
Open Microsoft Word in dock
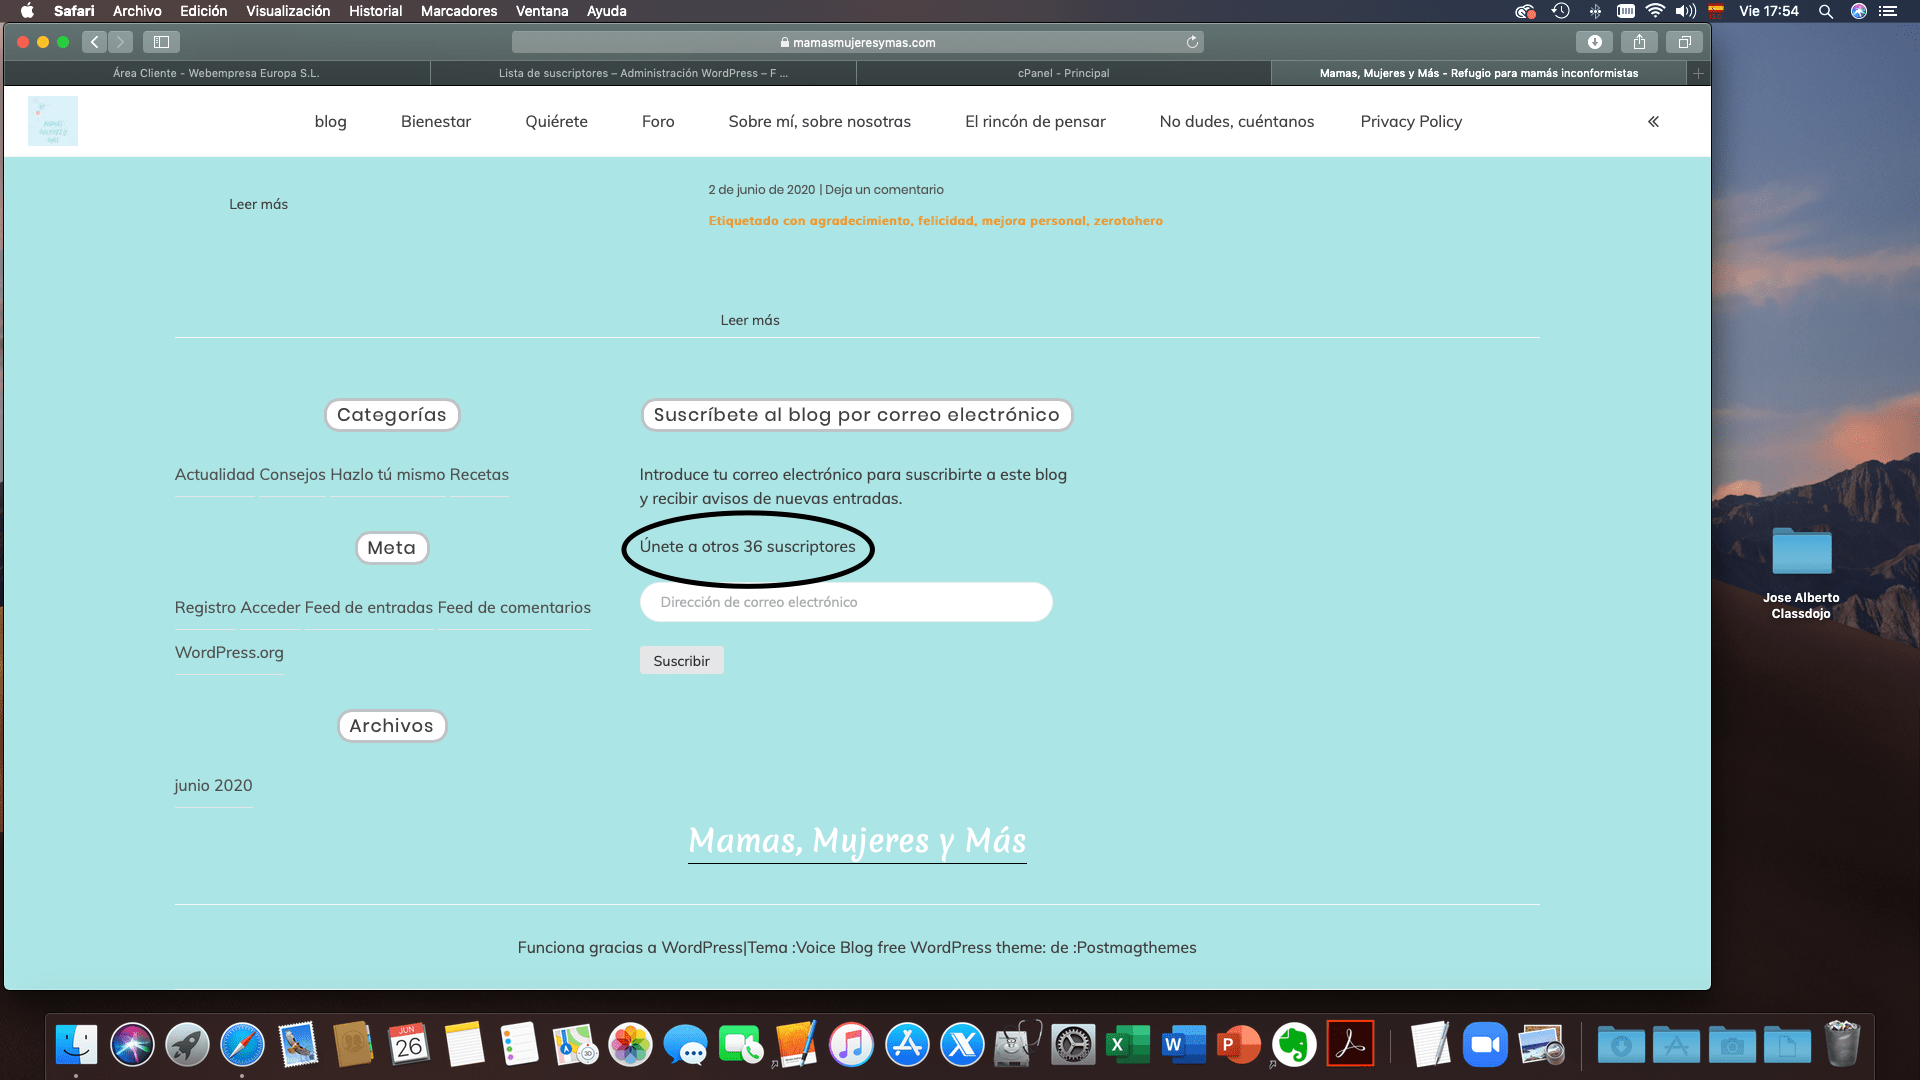1184,1046
